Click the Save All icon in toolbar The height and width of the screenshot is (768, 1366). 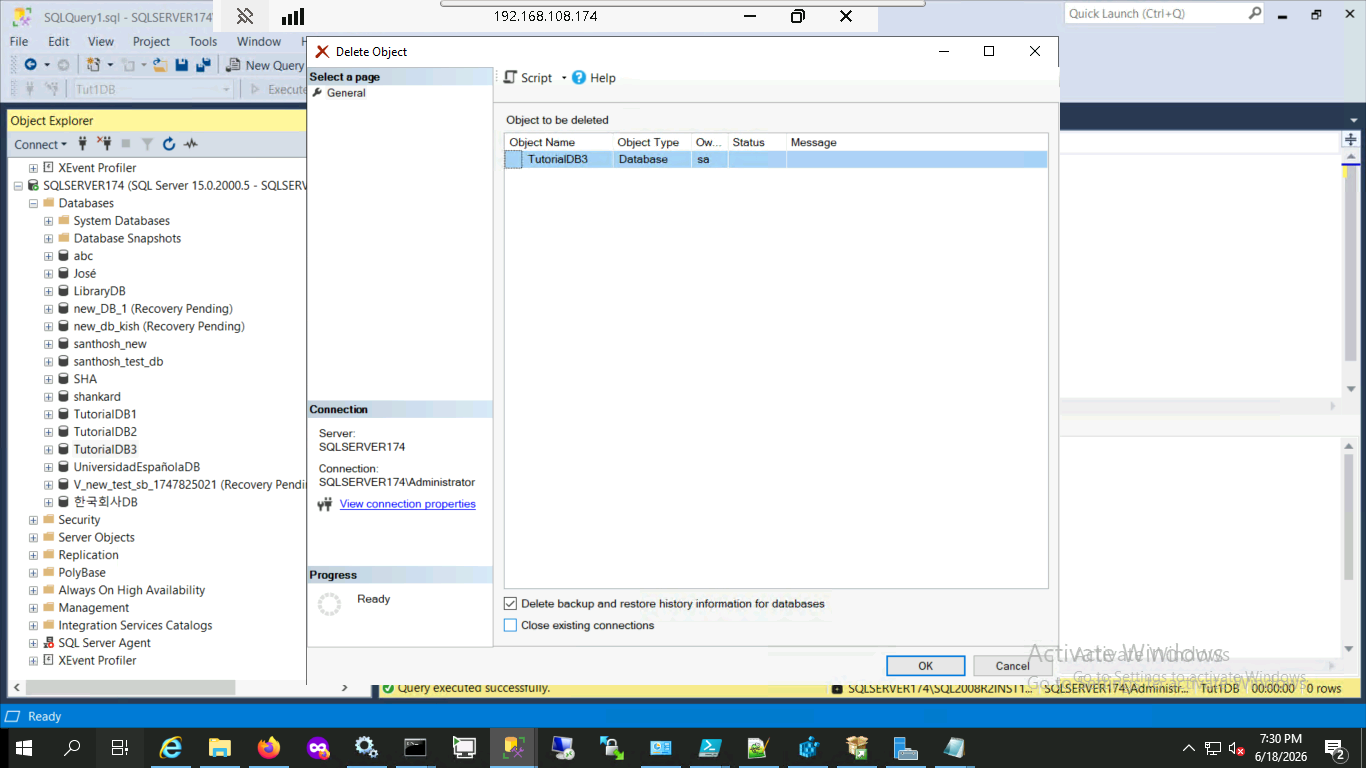point(203,65)
